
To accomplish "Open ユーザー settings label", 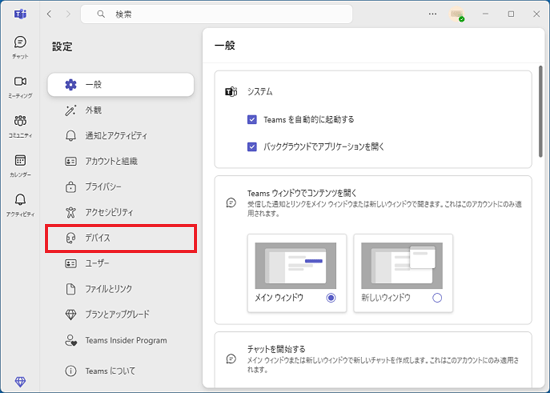I will pos(97,263).
